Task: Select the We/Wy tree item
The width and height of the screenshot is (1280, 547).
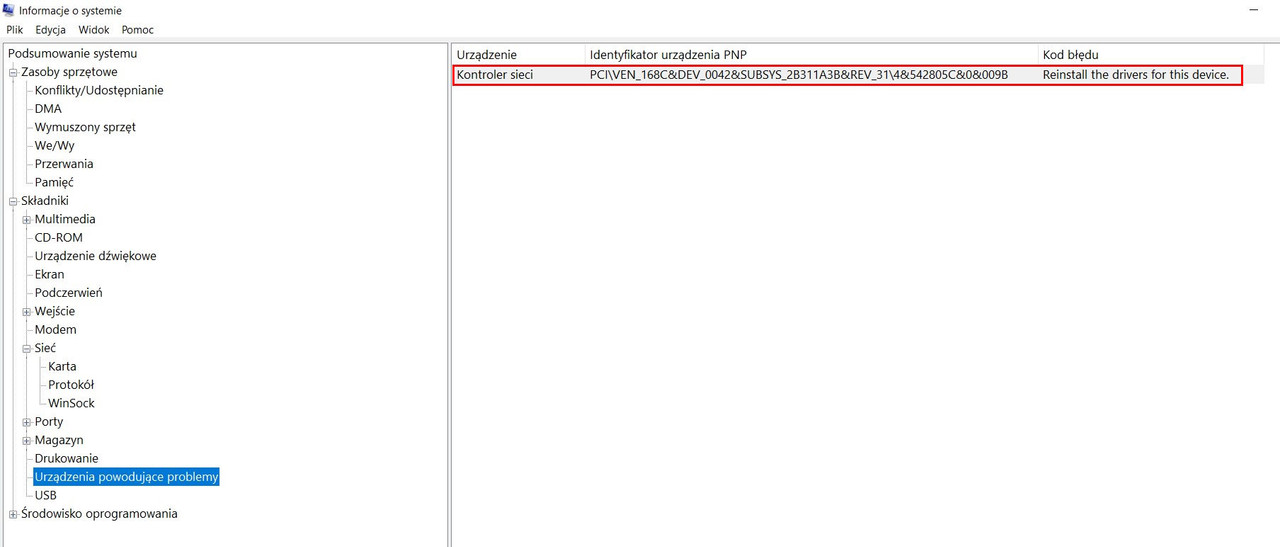Action: tap(54, 145)
